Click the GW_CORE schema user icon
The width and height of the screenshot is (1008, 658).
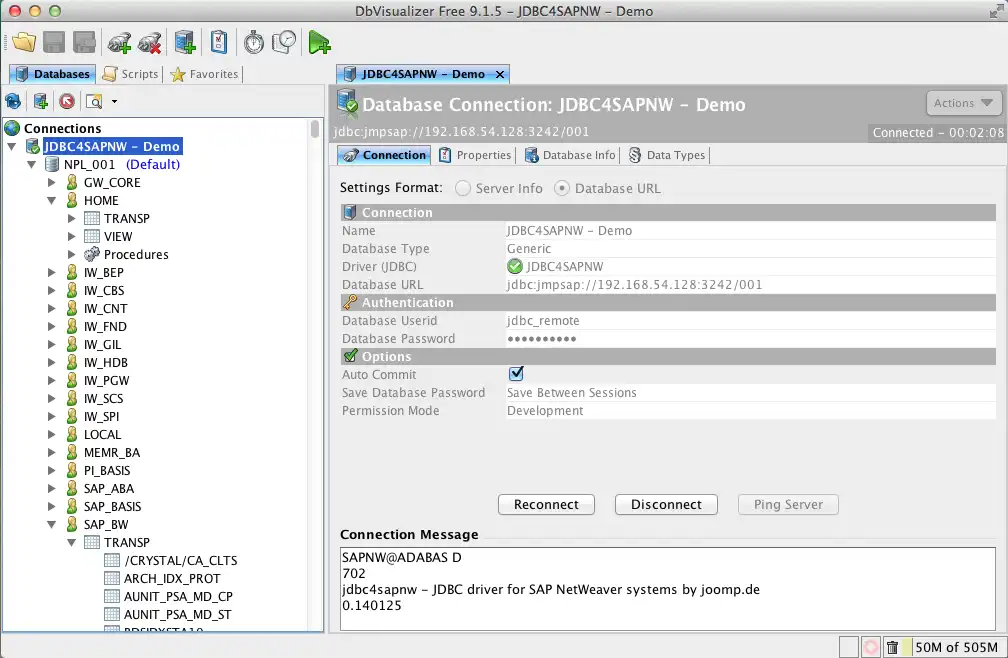click(x=72, y=182)
